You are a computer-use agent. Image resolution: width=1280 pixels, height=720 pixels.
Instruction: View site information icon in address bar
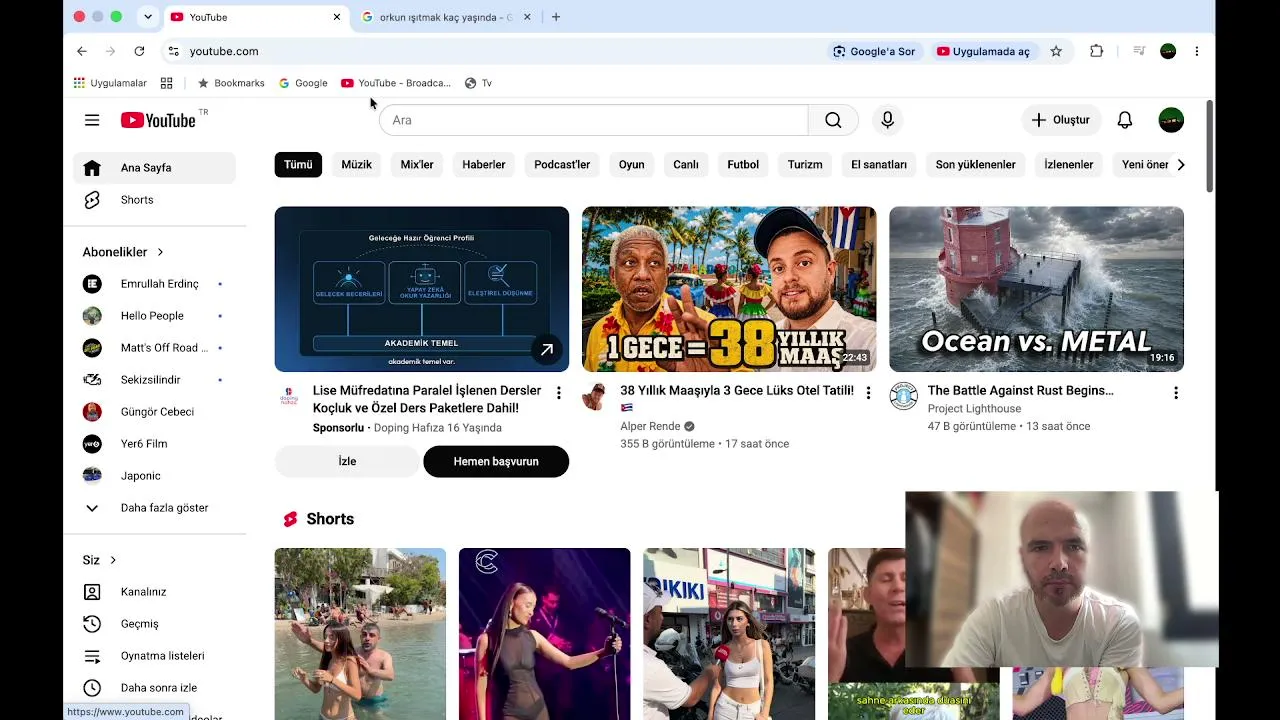coord(173,51)
